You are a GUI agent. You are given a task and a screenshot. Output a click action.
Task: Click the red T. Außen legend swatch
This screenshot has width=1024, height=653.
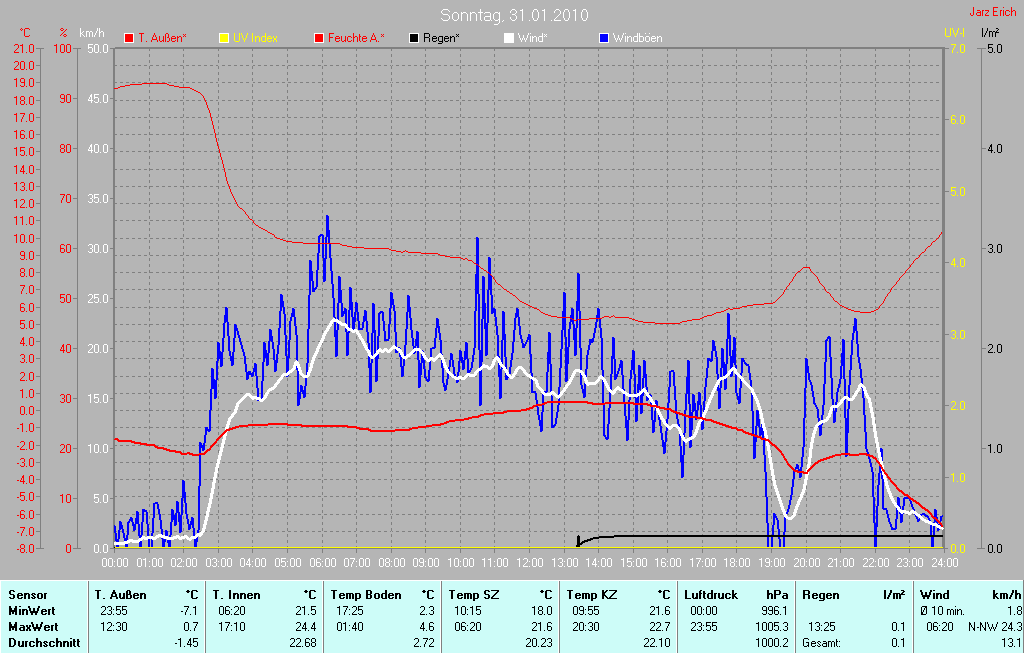tap(129, 38)
